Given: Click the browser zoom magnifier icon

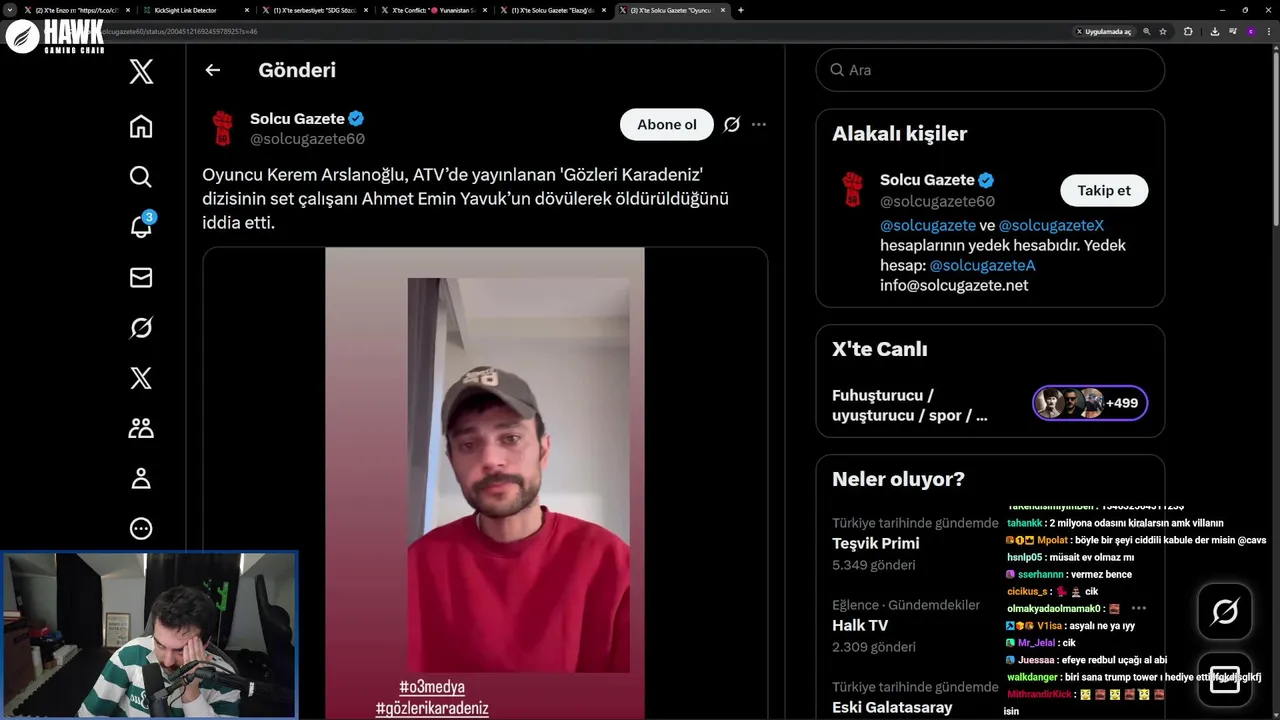Looking at the screenshot, I should click(1146, 31).
